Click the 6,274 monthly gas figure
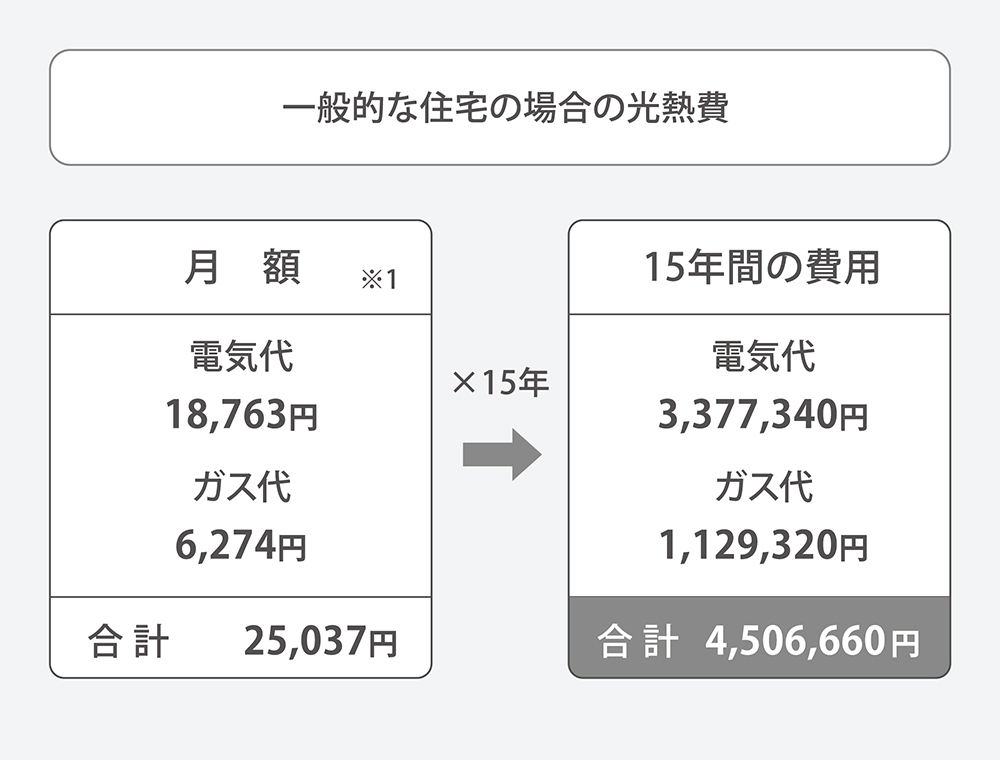The height and width of the screenshot is (760, 1000). pyautogui.click(x=225, y=546)
